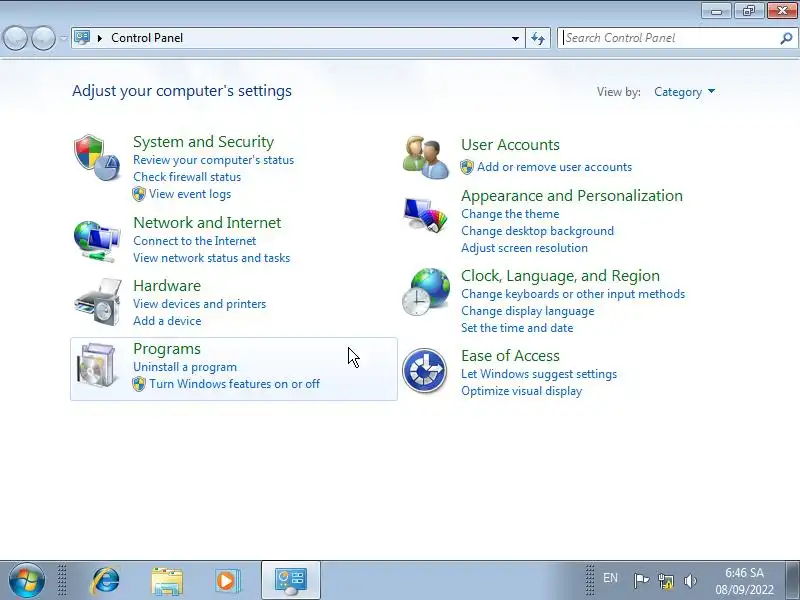This screenshot has height=600, width=800.
Task: Click the refresh button beside the address bar
Action: (x=538, y=38)
